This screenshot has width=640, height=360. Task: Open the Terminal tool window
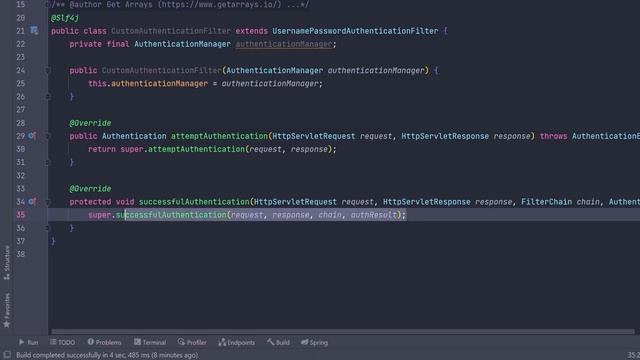[150, 342]
